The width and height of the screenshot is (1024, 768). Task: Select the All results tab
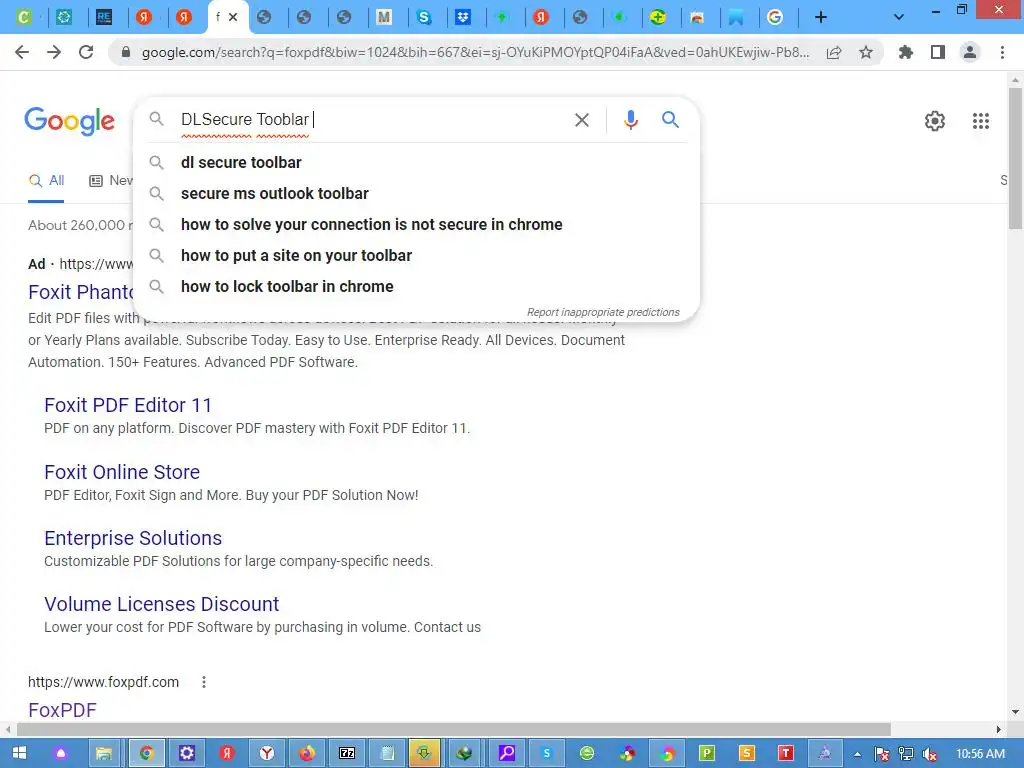pos(46,181)
